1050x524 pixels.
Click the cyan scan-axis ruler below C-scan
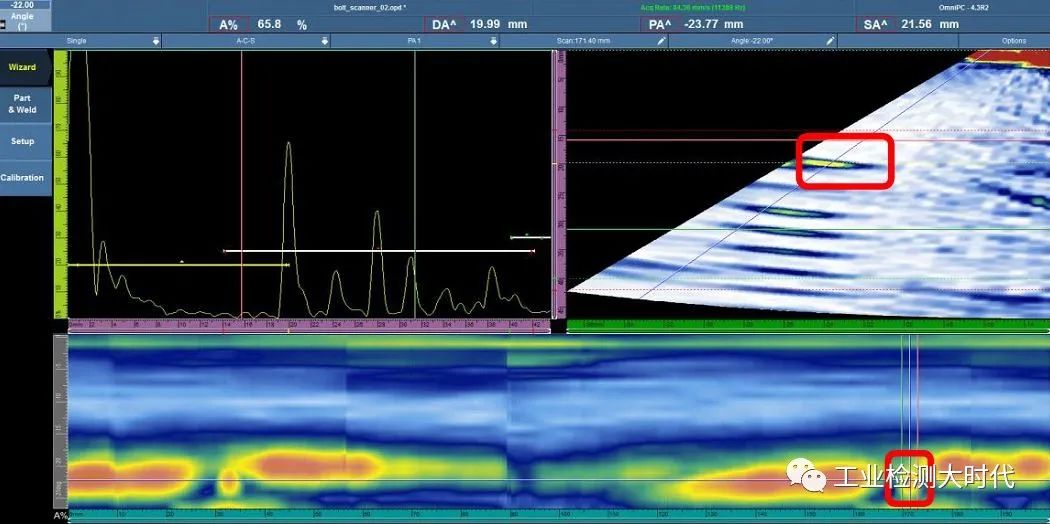coord(559,513)
